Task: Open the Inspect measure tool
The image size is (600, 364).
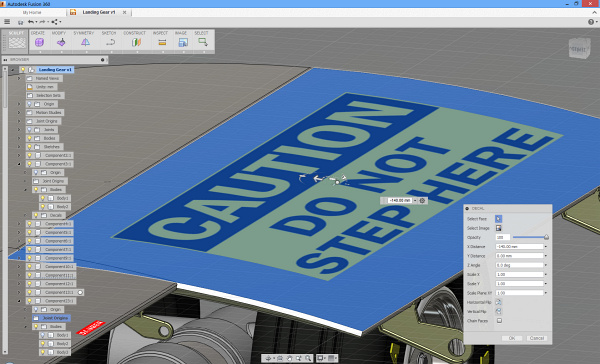Action: pyautogui.click(x=162, y=42)
